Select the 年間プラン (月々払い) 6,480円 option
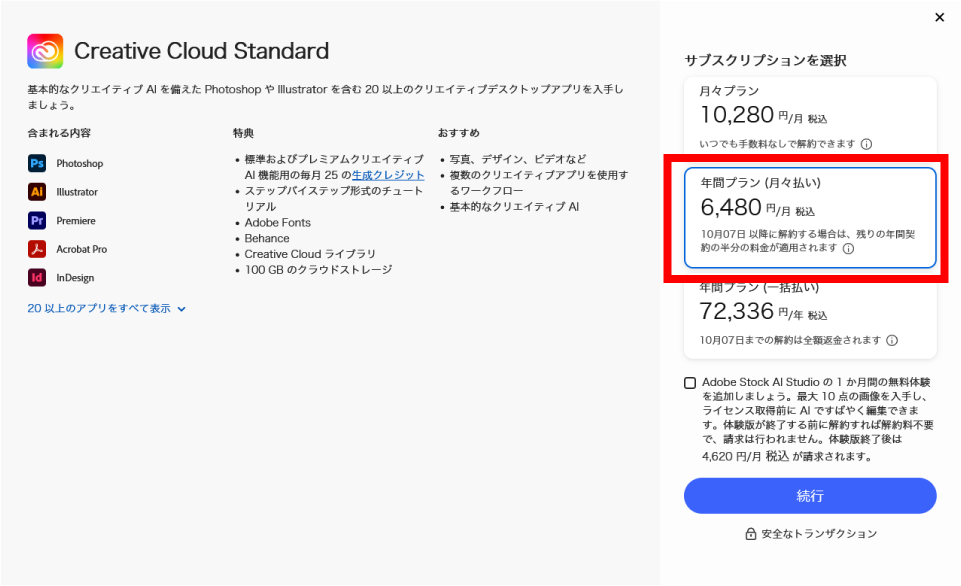The width and height of the screenshot is (961, 586). [x=810, y=218]
